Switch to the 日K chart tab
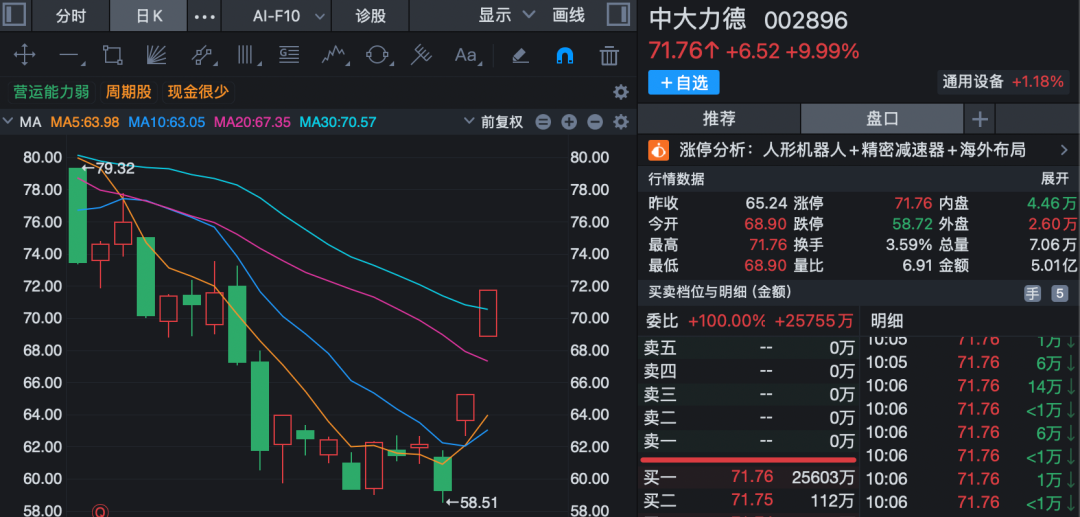This screenshot has width=1080, height=517. pos(149,15)
